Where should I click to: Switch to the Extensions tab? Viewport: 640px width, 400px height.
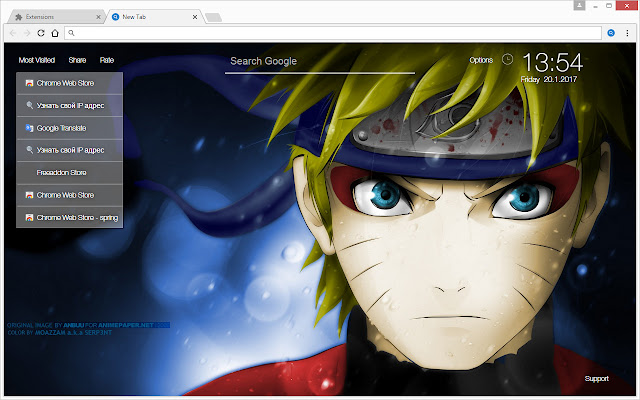click(57, 17)
